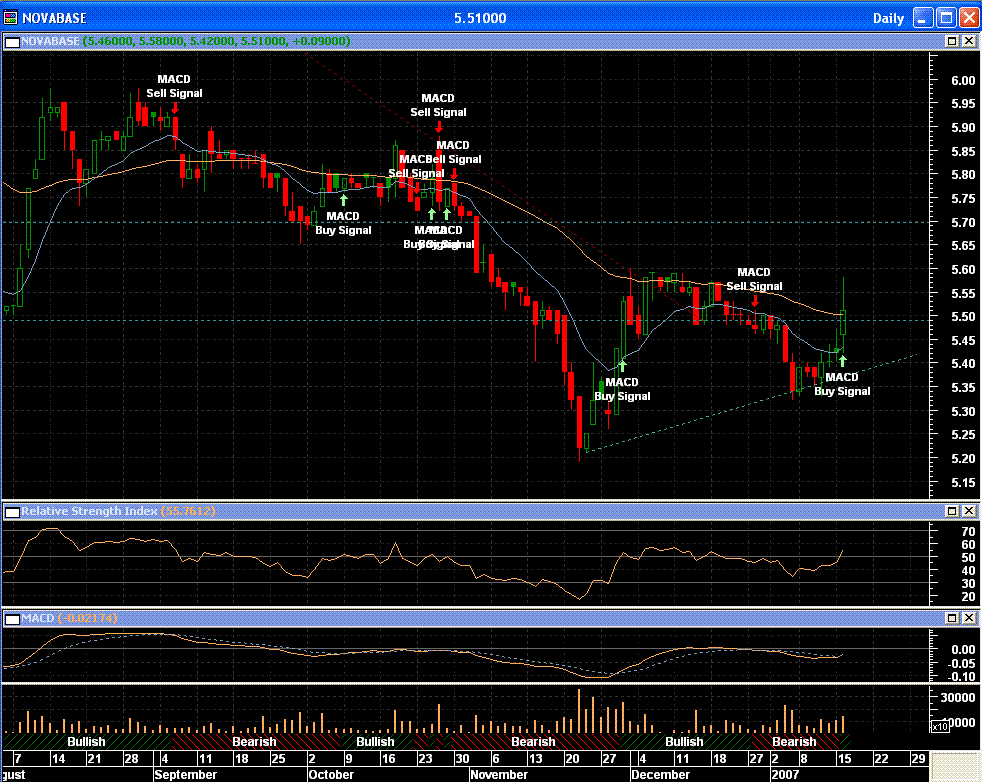Click the Bearish ribbon segment in January
Screen dimensions: 982x782
coord(794,741)
